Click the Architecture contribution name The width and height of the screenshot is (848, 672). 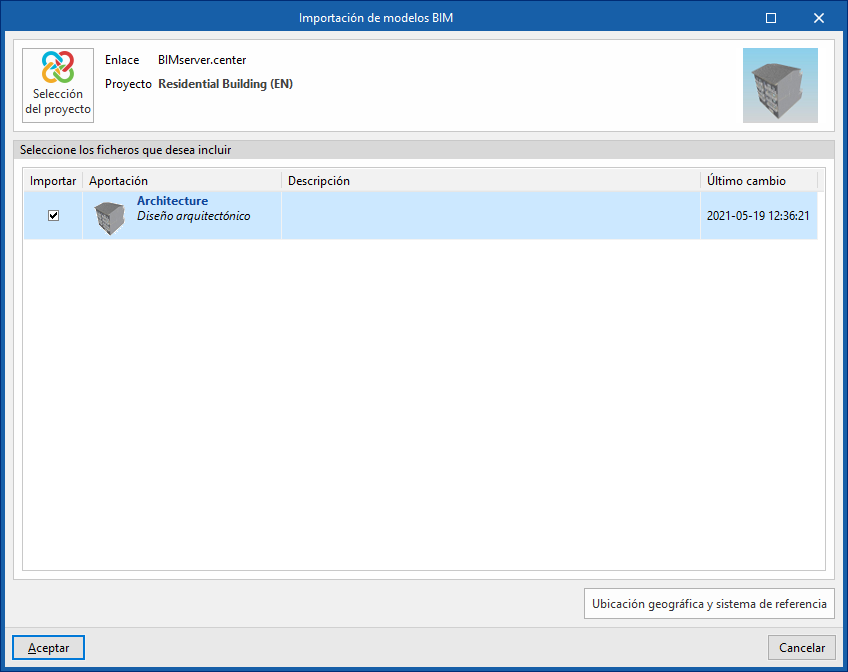(x=173, y=201)
